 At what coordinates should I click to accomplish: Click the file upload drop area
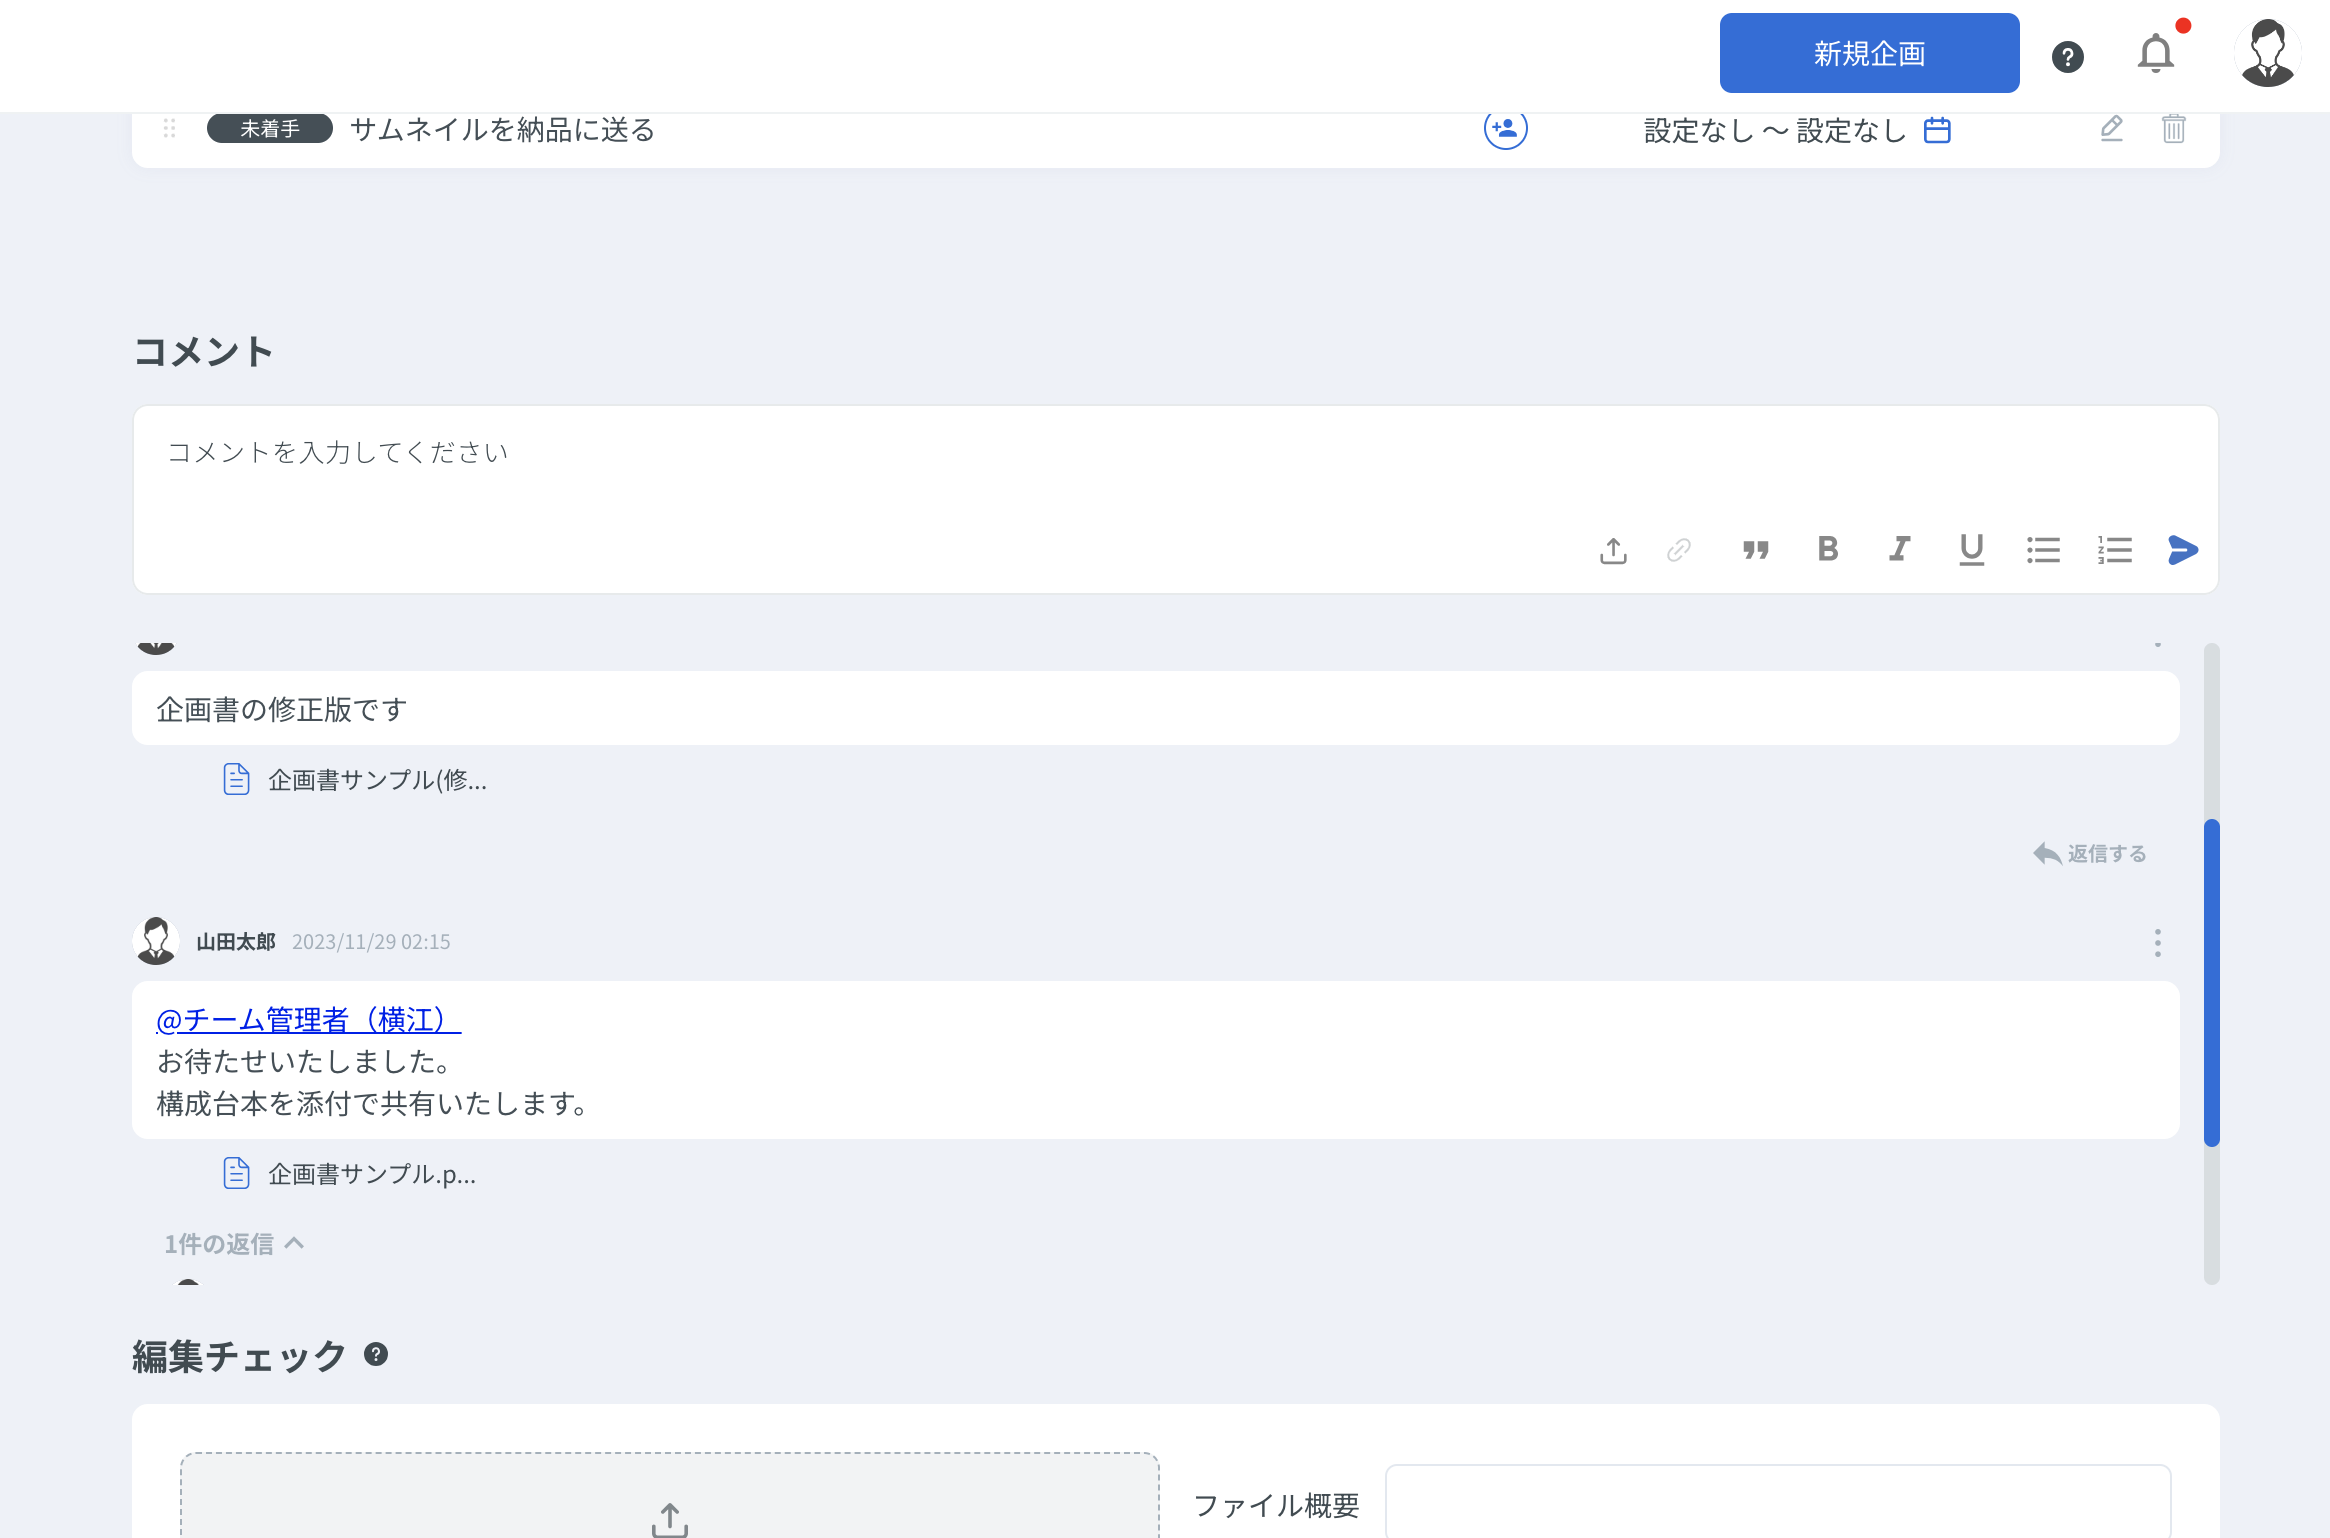click(670, 1495)
